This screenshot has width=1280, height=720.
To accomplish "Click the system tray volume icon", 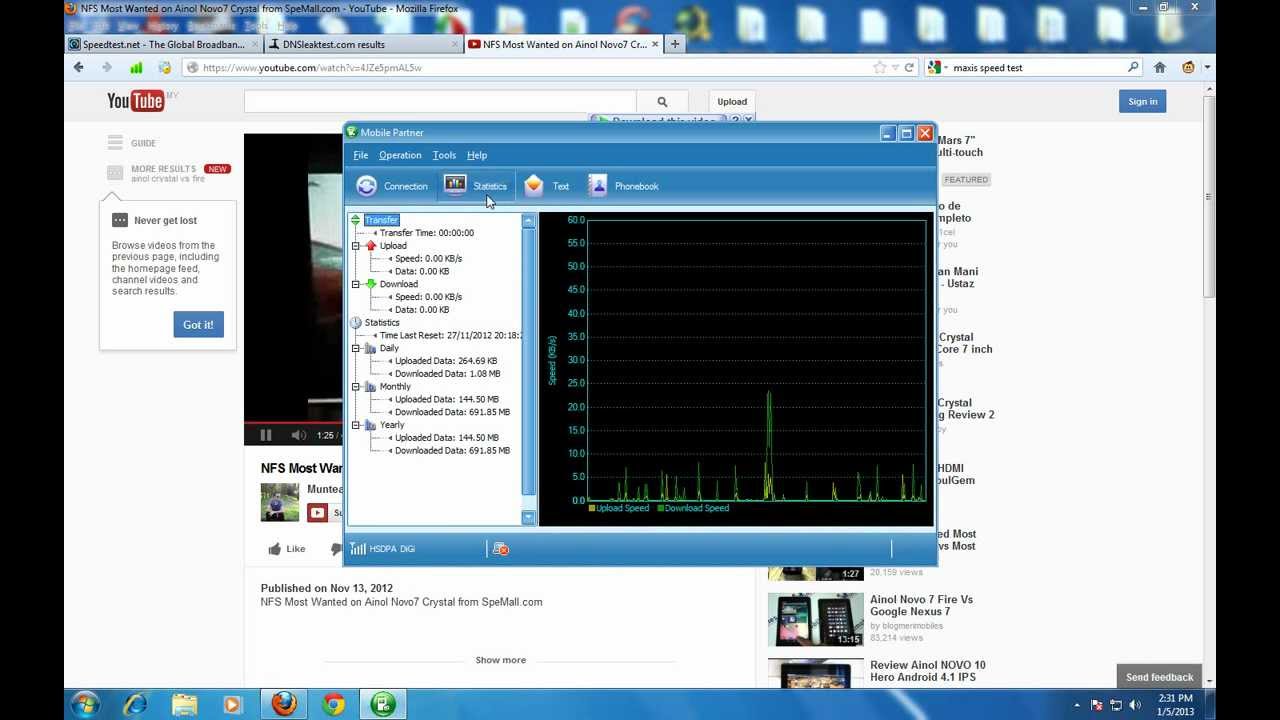I will coord(1134,705).
